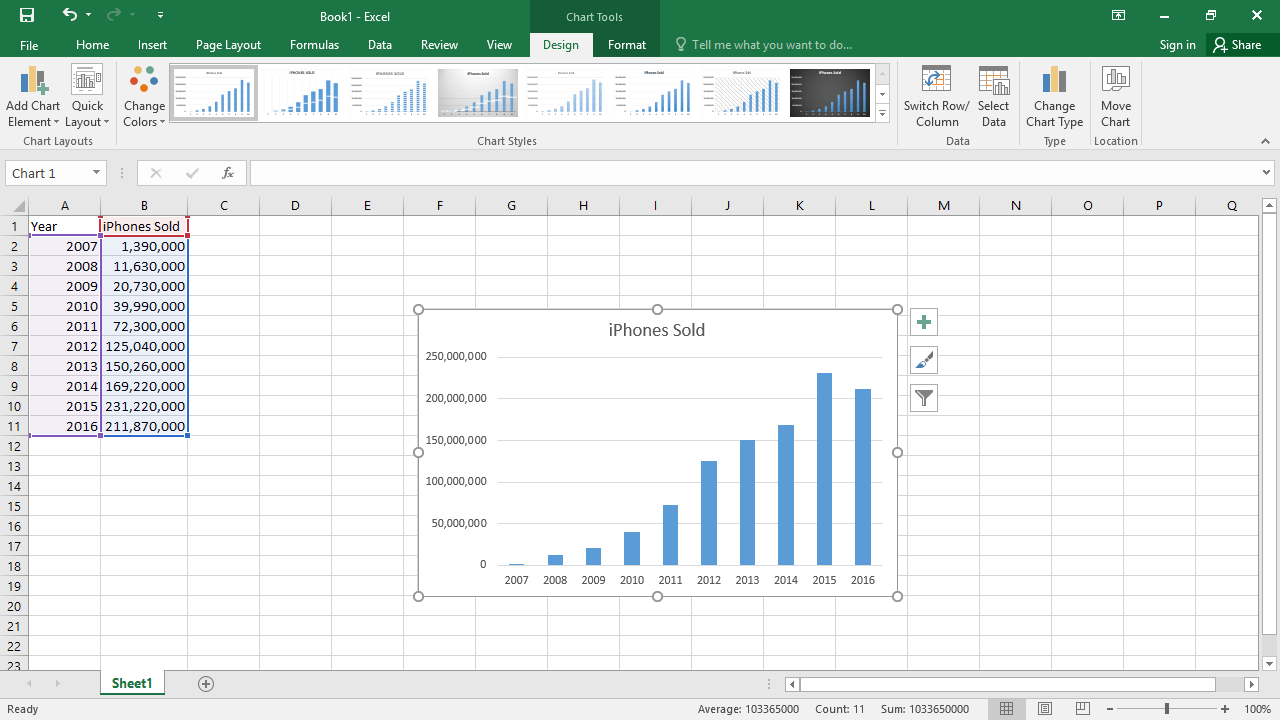Open the File tab
This screenshot has height=720, width=1280.
click(x=29, y=45)
